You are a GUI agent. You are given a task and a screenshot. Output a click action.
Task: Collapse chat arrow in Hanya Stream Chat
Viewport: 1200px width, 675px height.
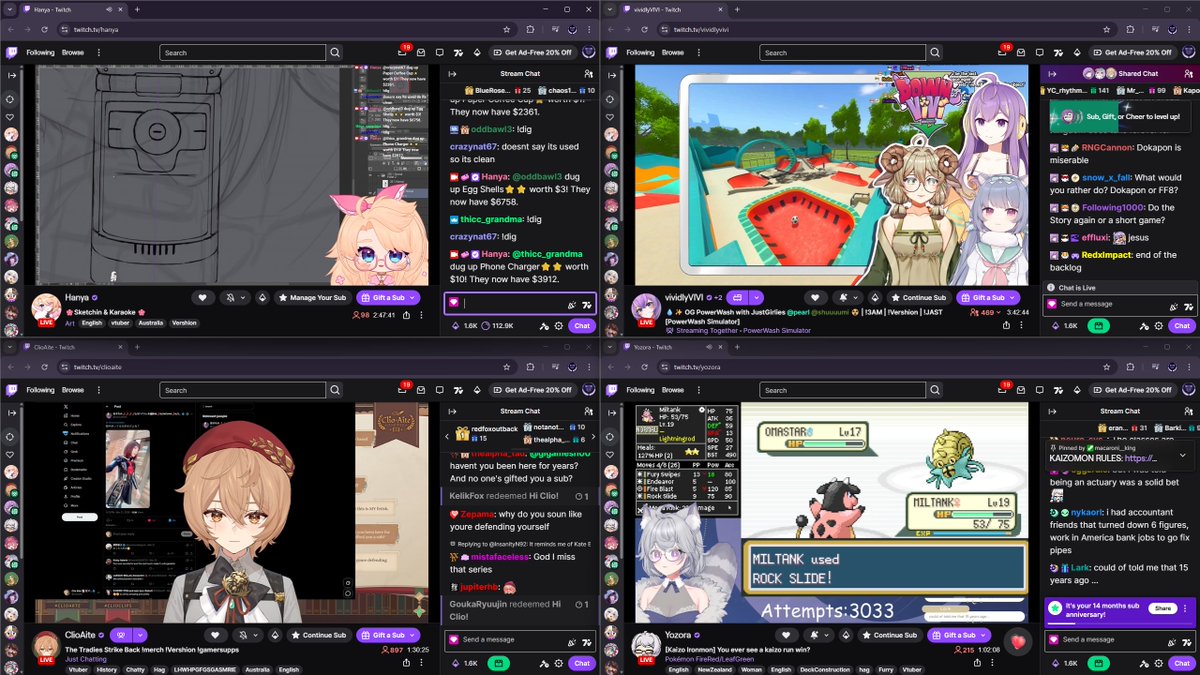[452, 74]
